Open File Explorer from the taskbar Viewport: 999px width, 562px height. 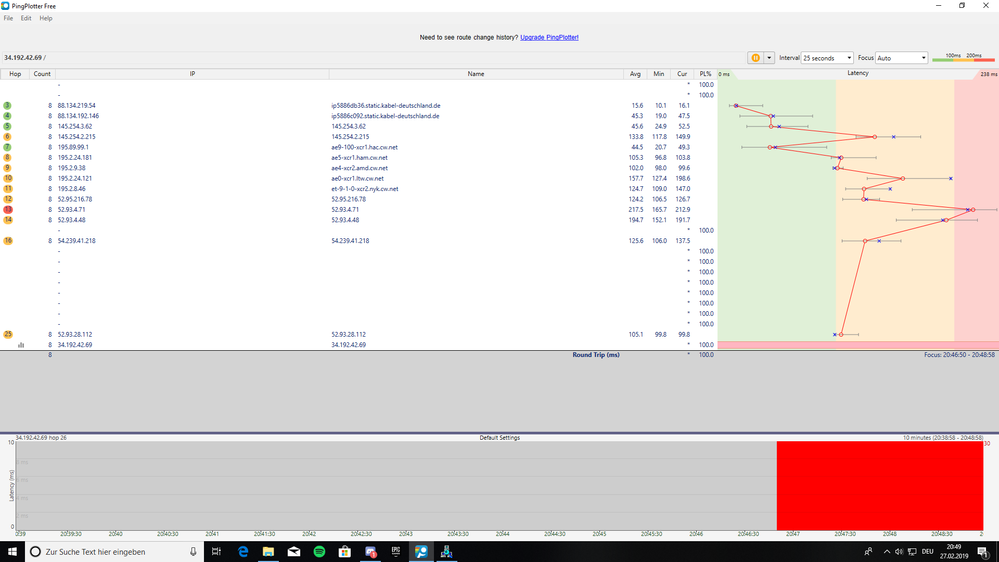[x=268, y=552]
